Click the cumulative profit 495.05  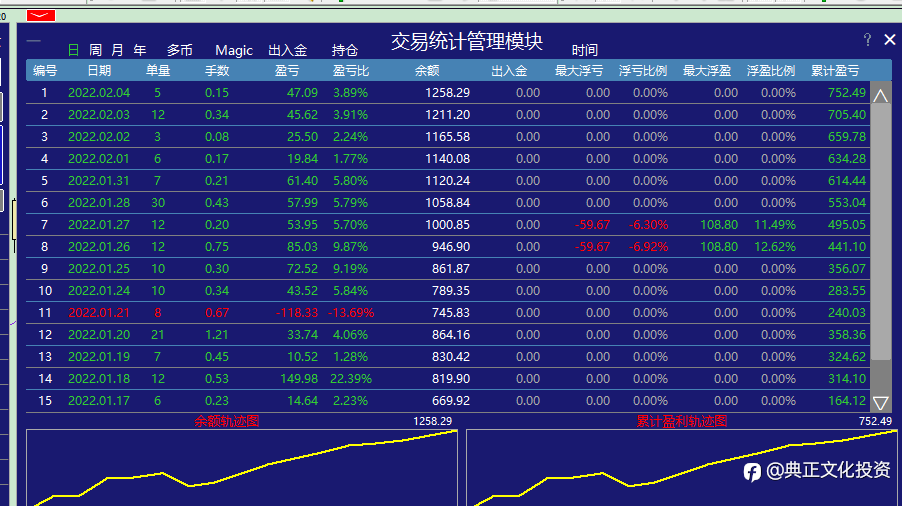point(847,225)
